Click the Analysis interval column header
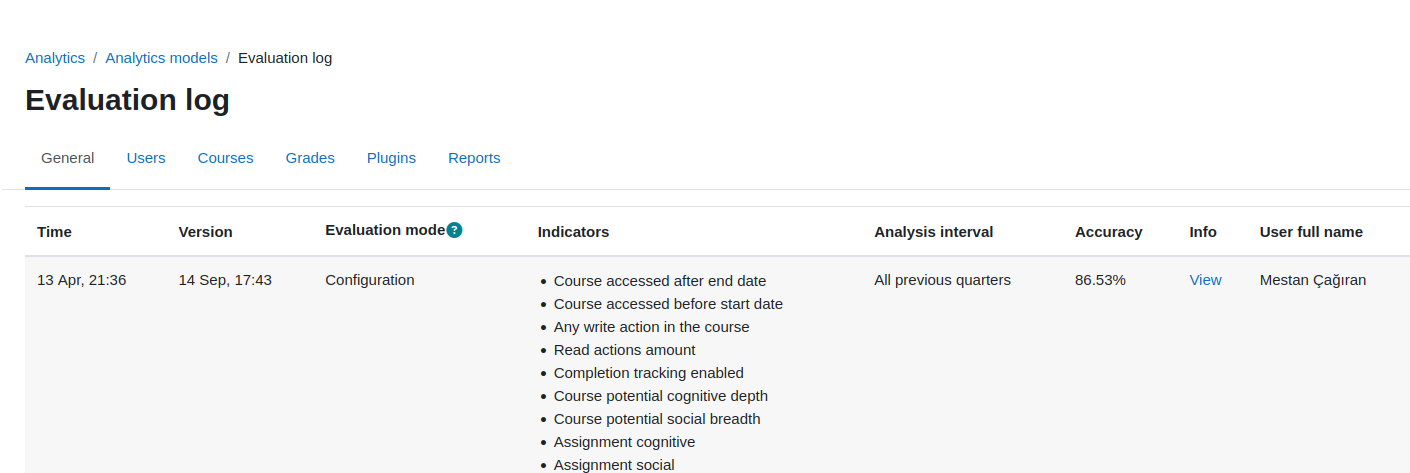Image resolution: width=1410 pixels, height=473 pixels. [934, 232]
